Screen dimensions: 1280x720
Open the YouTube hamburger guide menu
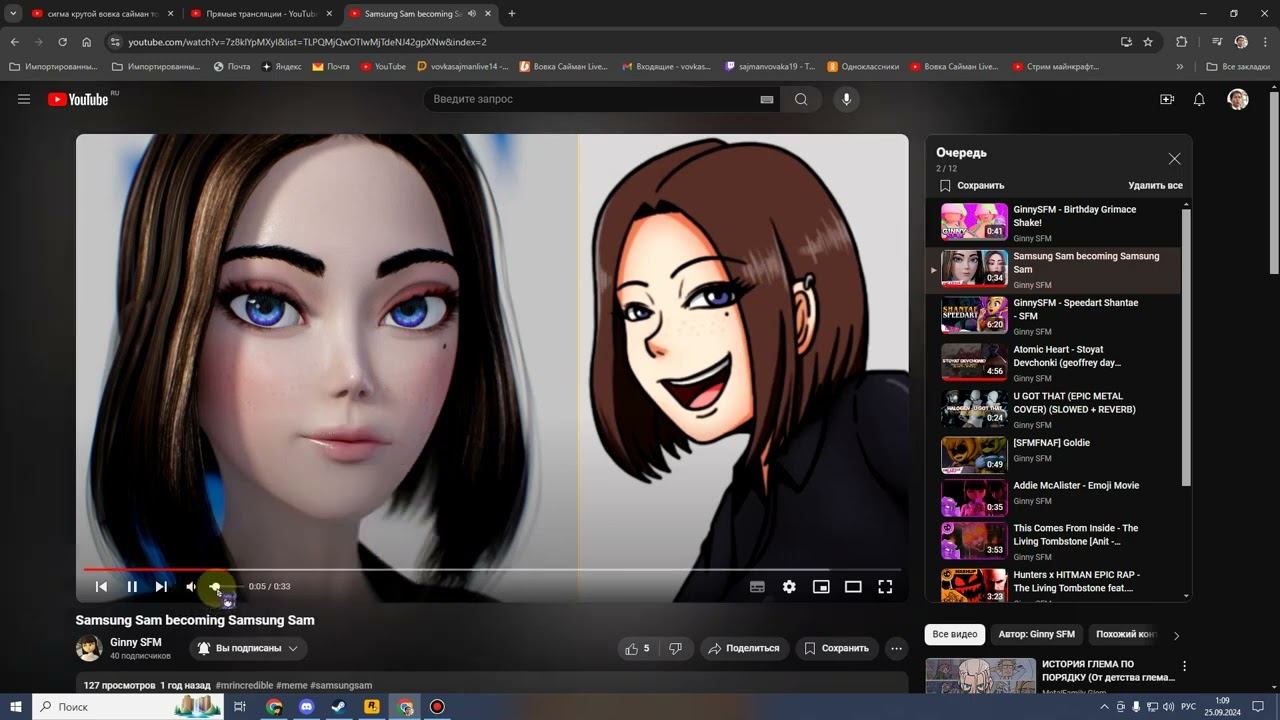point(24,99)
